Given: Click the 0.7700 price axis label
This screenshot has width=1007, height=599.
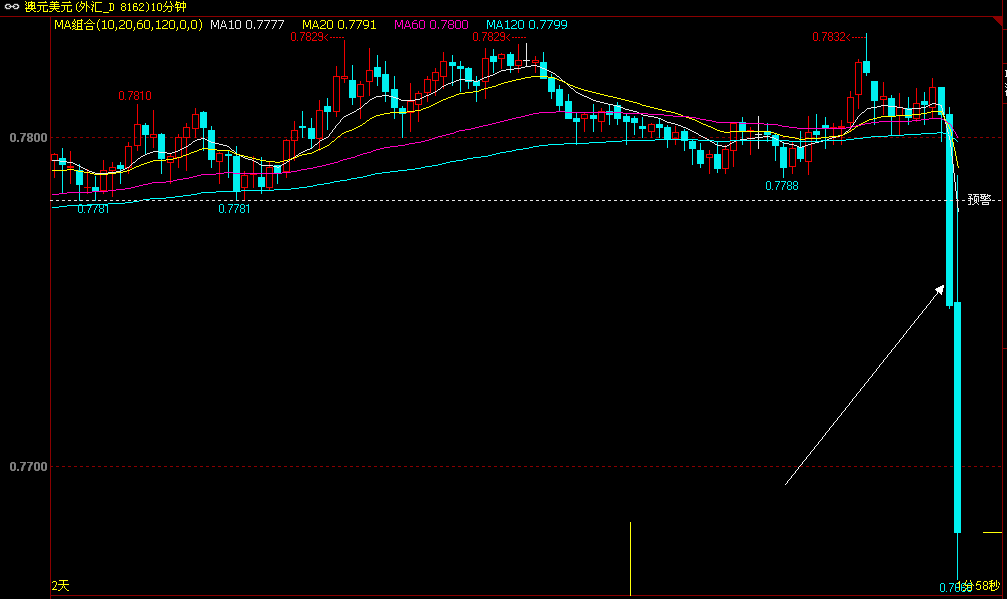Looking at the screenshot, I should coord(28,467).
